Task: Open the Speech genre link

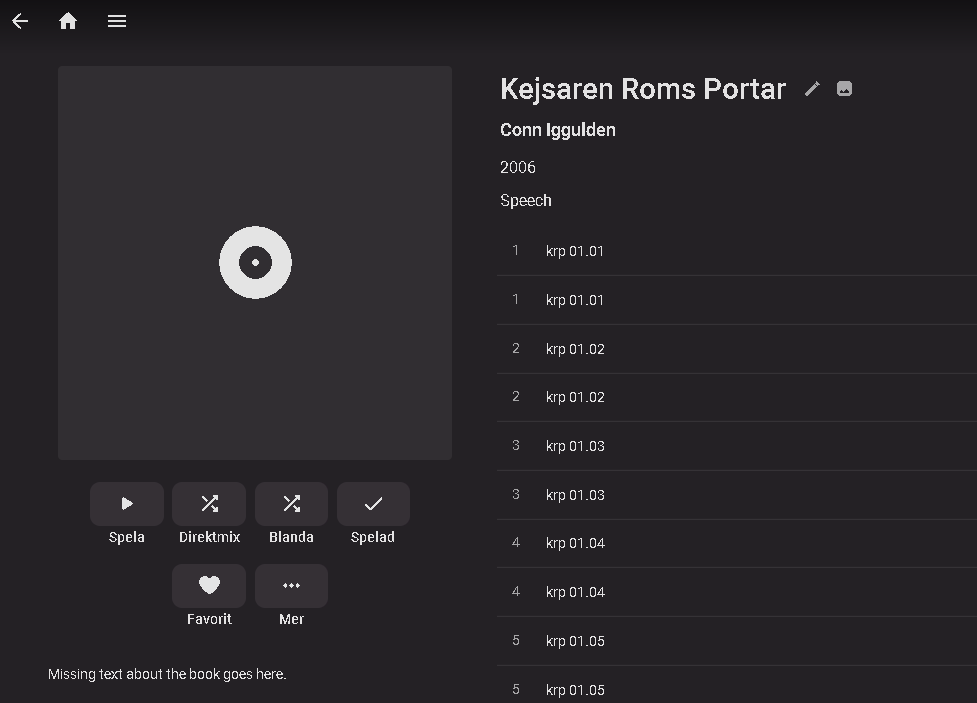Action: tap(525, 200)
